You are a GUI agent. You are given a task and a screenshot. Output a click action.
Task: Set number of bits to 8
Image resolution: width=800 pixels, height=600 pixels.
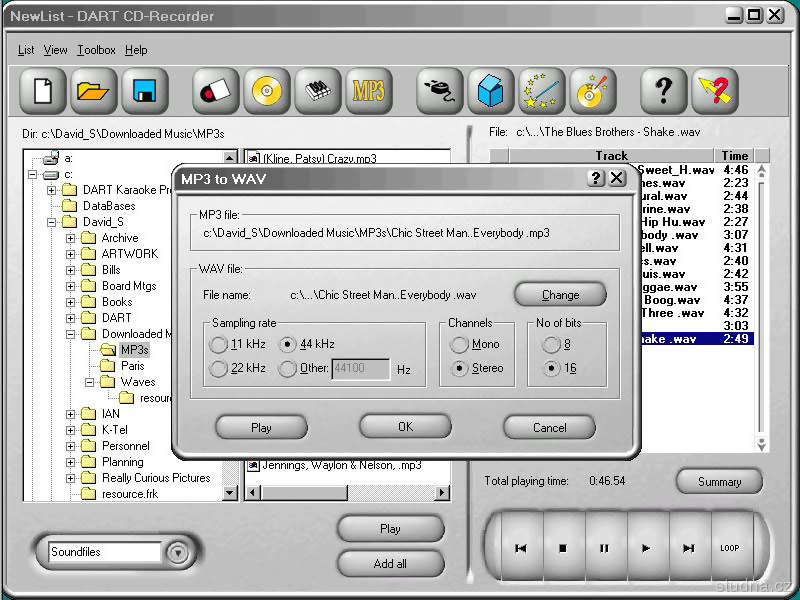click(551, 345)
